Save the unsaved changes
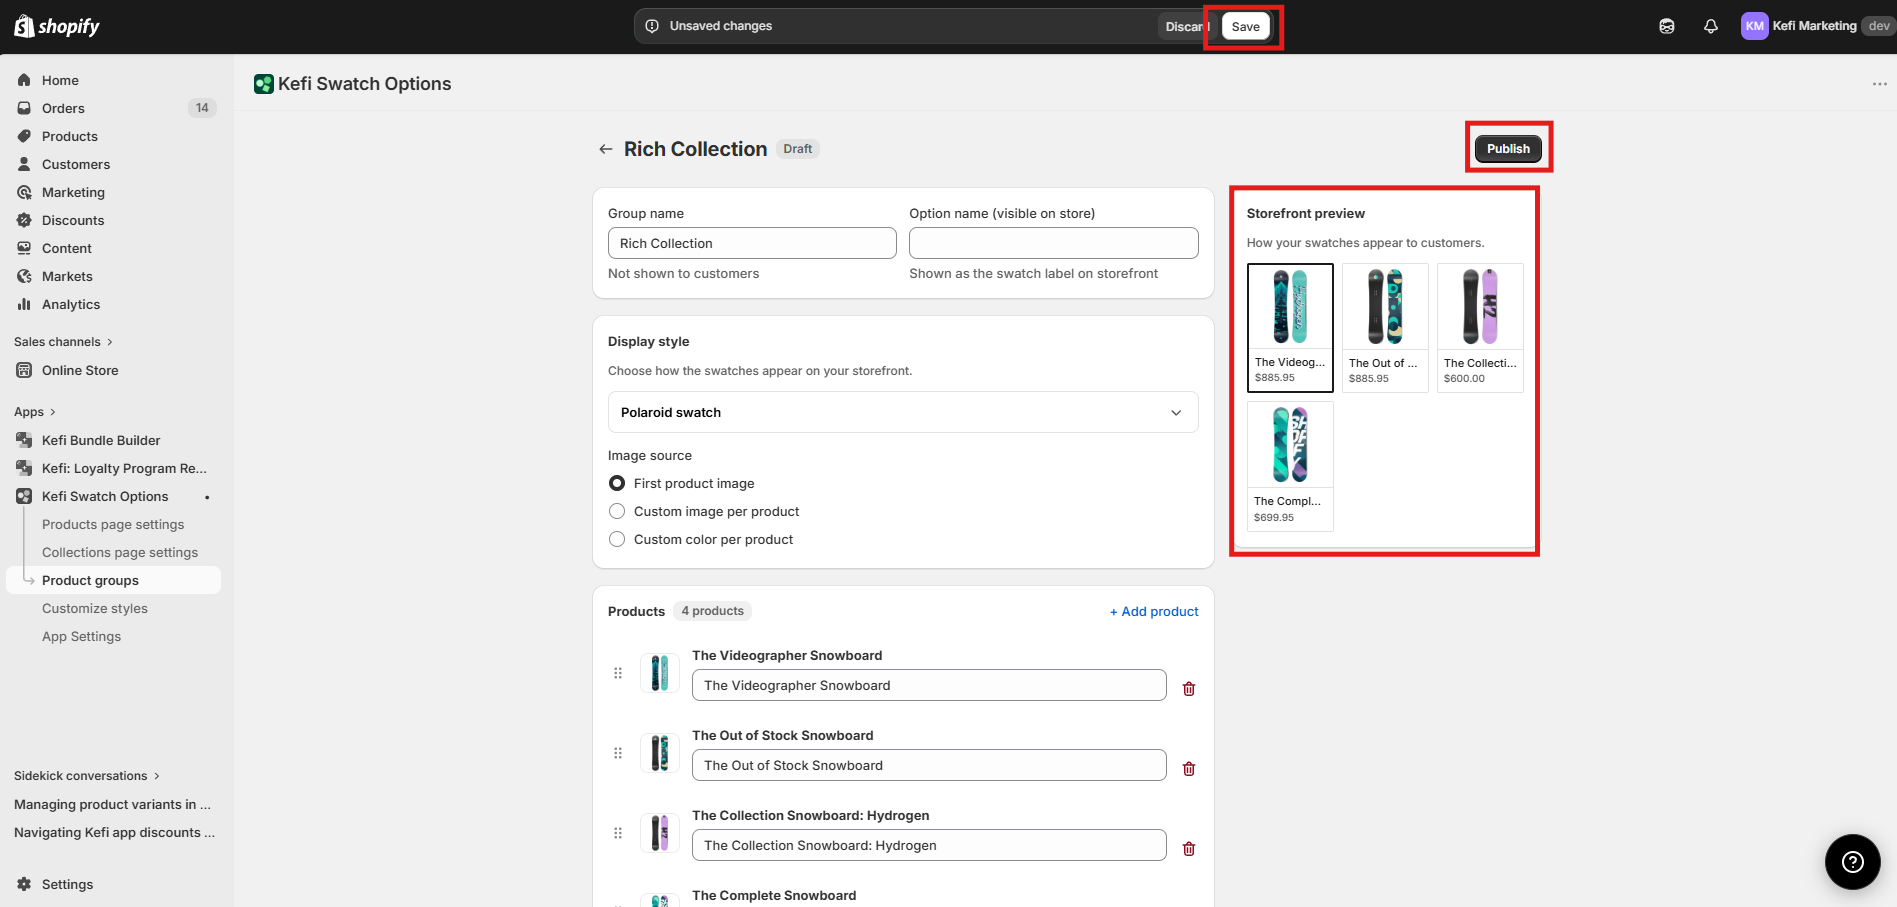The height and width of the screenshot is (907, 1897). 1245,27
